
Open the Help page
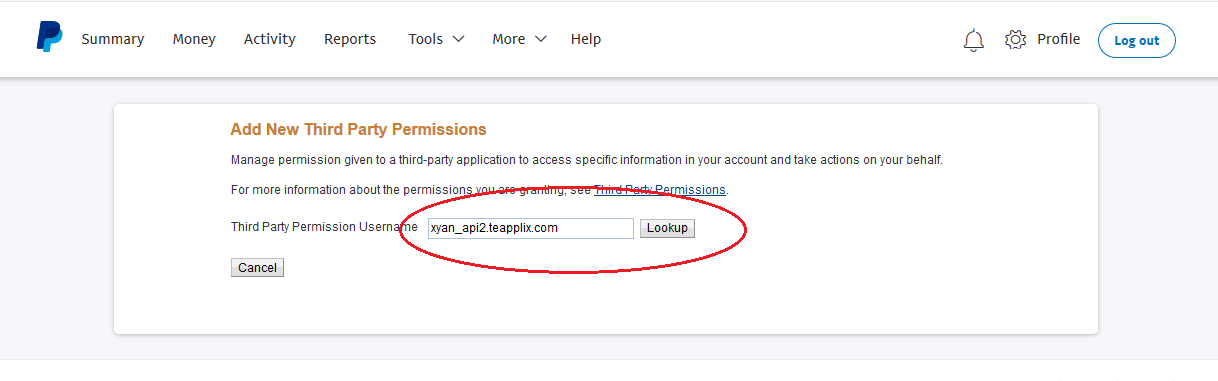click(586, 39)
